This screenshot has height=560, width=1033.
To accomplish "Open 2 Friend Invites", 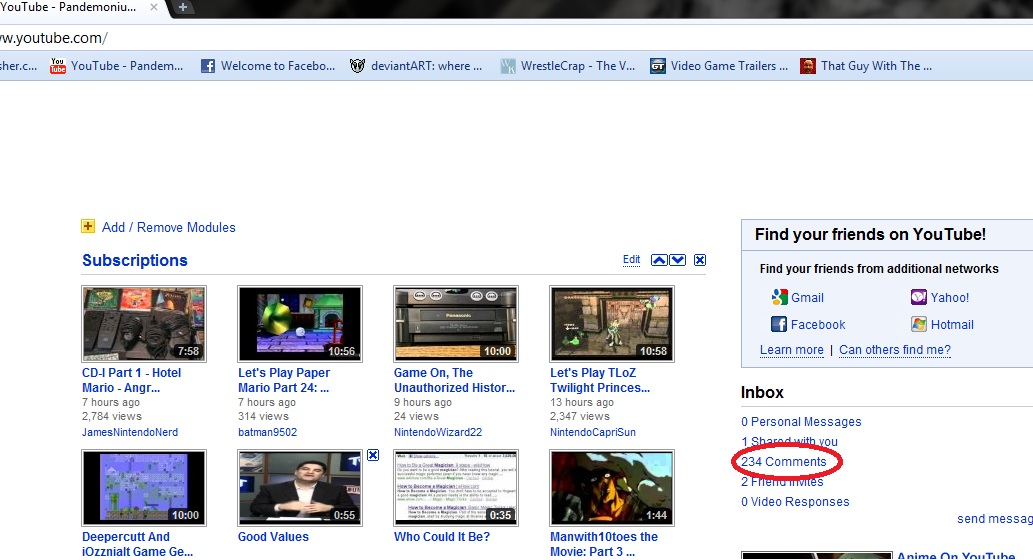I will (782, 482).
